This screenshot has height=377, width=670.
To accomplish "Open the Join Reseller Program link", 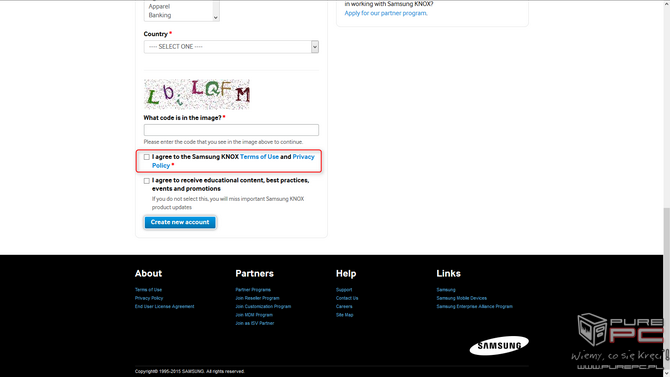I will pos(257,298).
